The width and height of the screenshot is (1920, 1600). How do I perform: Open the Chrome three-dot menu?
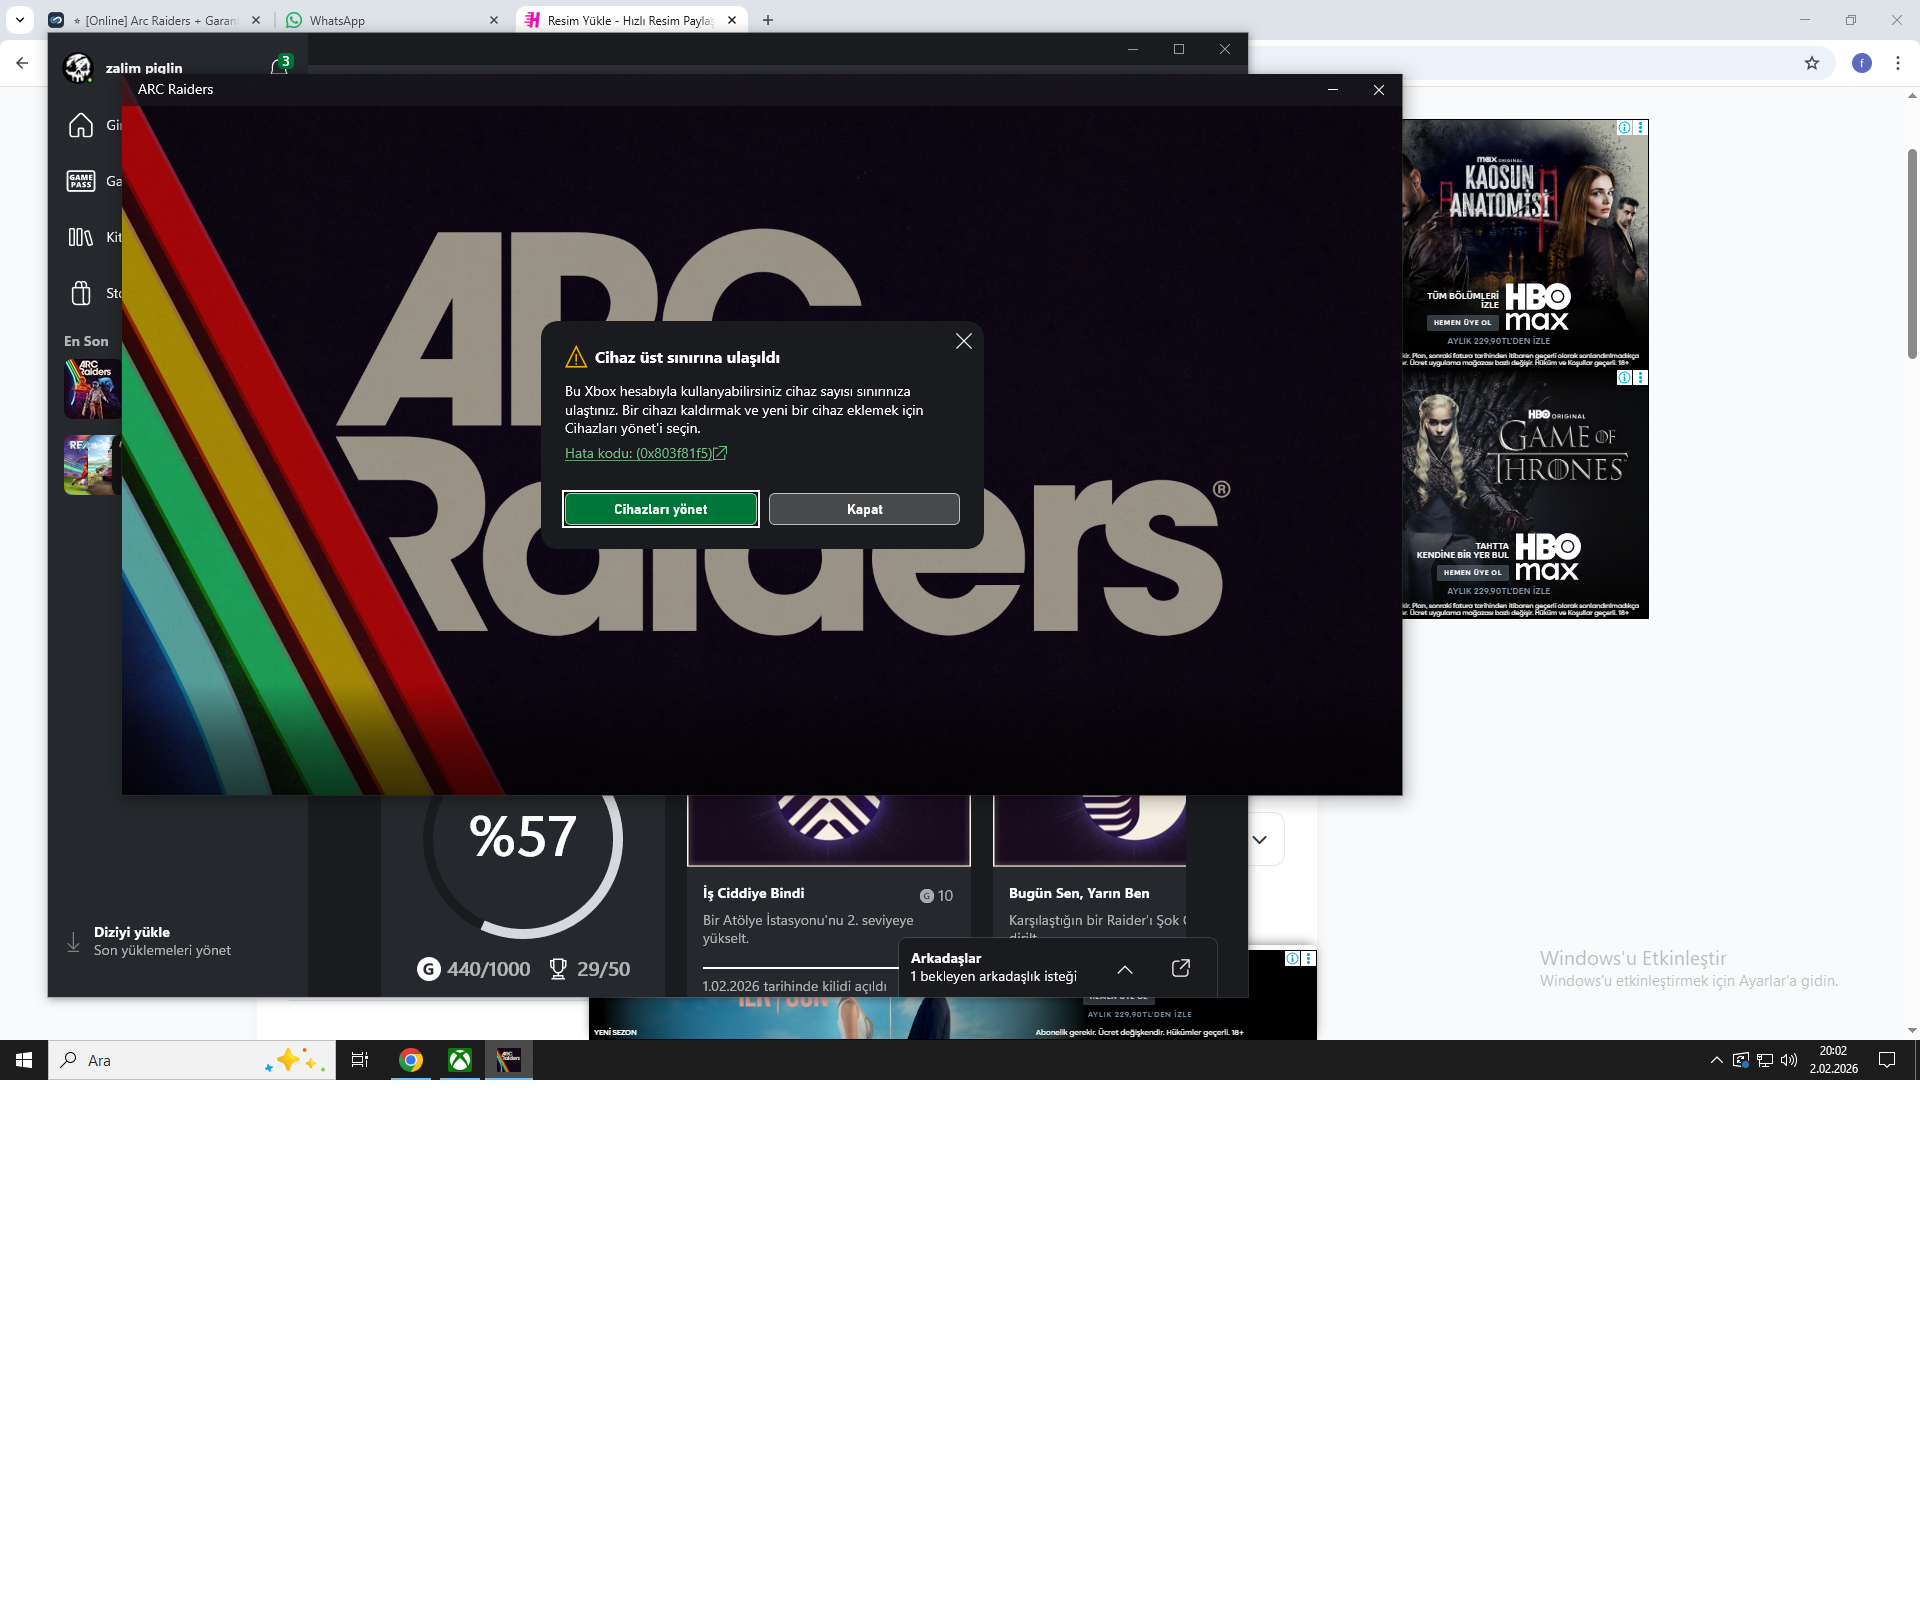pos(1898,63)
